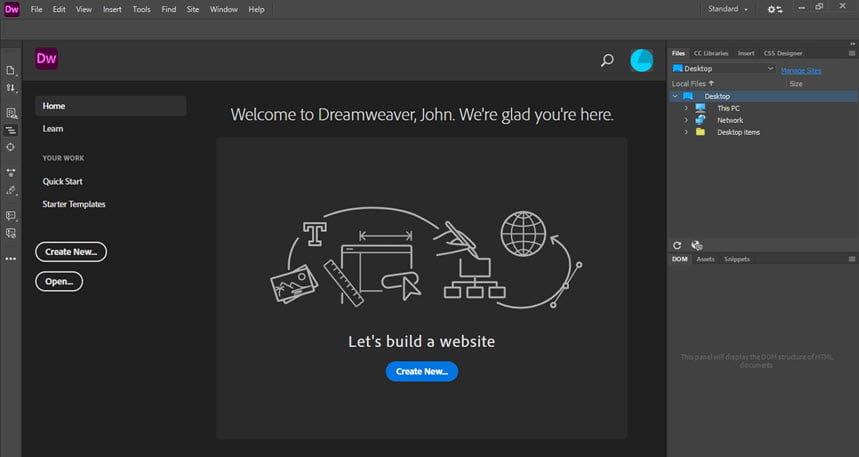Select the Desktop row in file tree

764,96
